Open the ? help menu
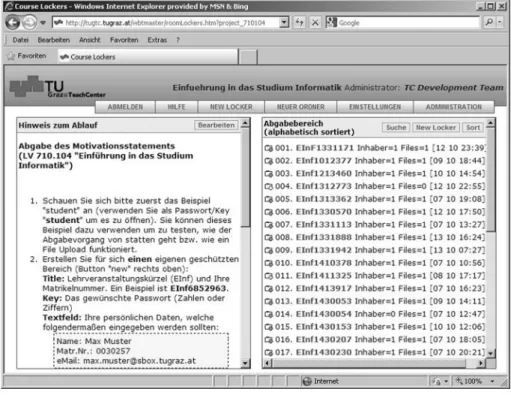The width and height of the screenshot is (511, 395). click(178, 40)
